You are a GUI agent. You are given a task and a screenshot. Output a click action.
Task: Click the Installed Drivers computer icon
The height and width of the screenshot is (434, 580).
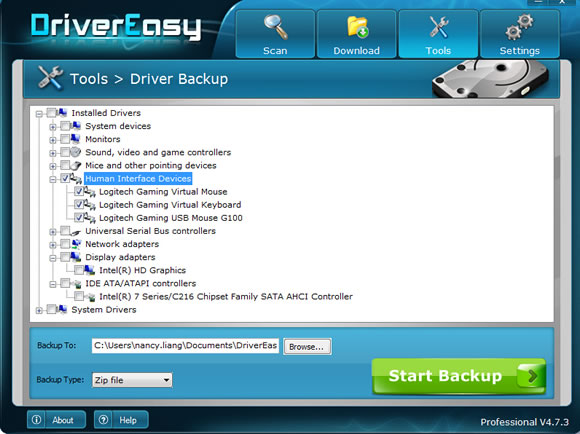tap(62, 112)
